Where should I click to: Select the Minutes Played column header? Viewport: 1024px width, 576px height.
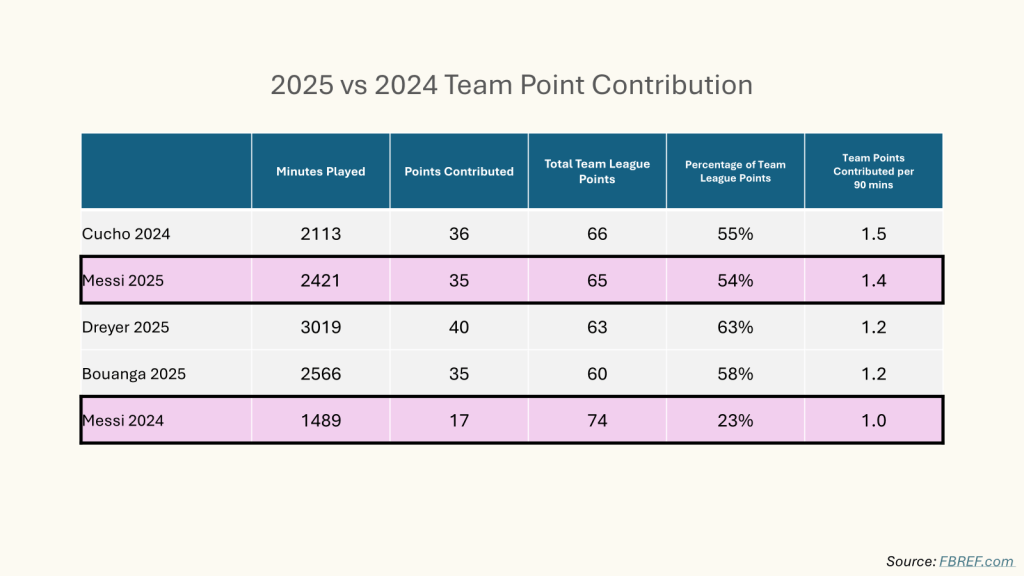click(x=321, y=171)
